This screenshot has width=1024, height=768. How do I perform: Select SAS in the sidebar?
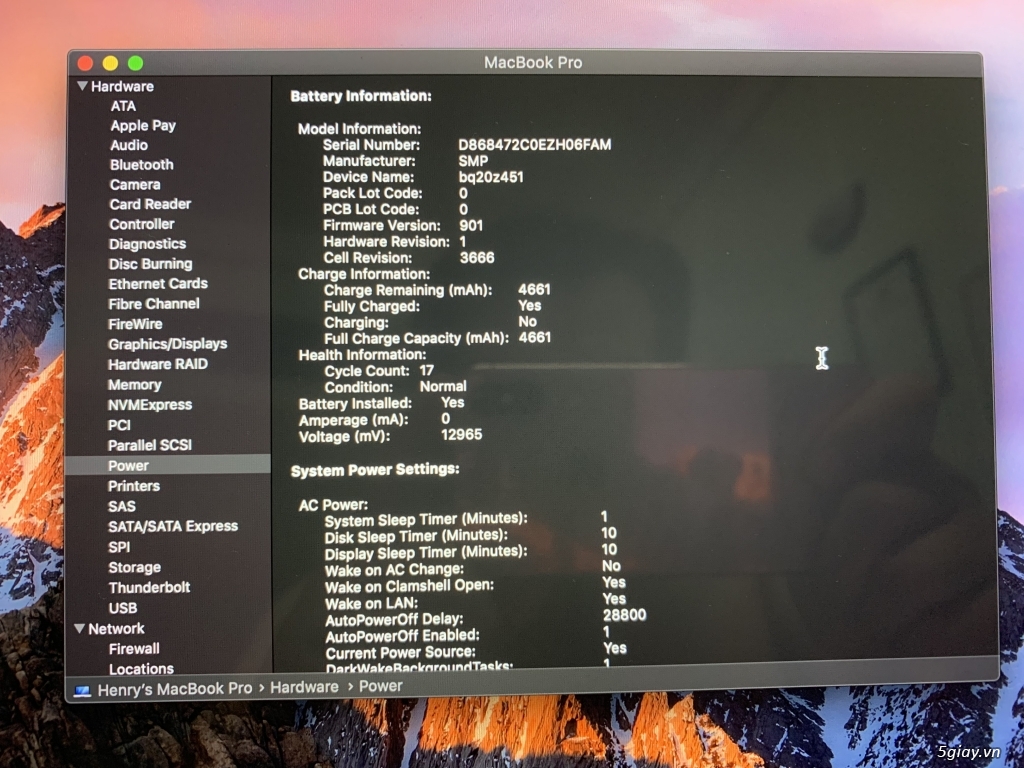coord(121,506)
